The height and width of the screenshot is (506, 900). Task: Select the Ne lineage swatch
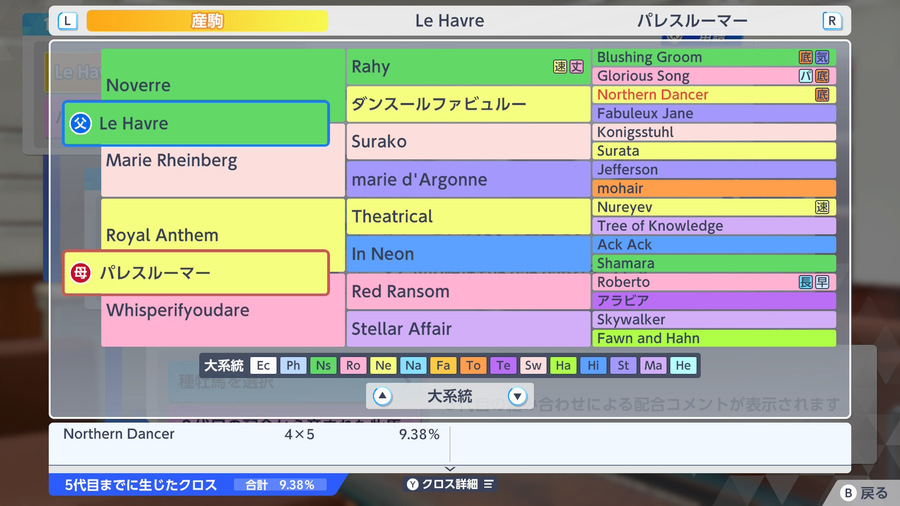coord(383,365)
